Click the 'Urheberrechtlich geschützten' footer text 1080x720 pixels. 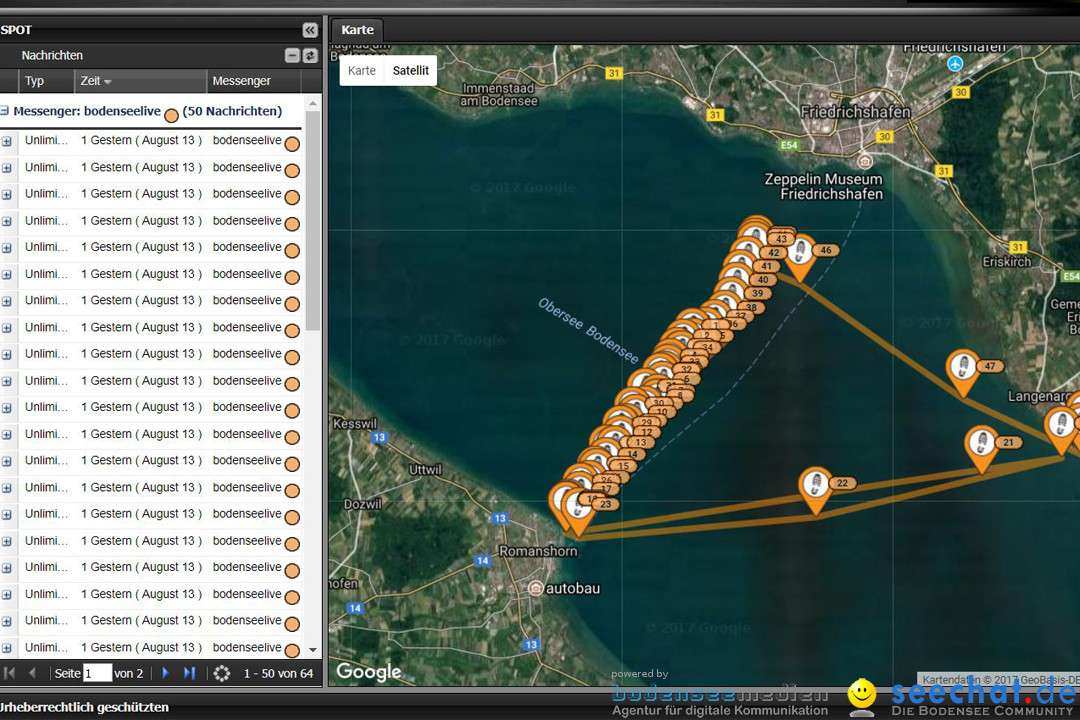tap(84, 707)
